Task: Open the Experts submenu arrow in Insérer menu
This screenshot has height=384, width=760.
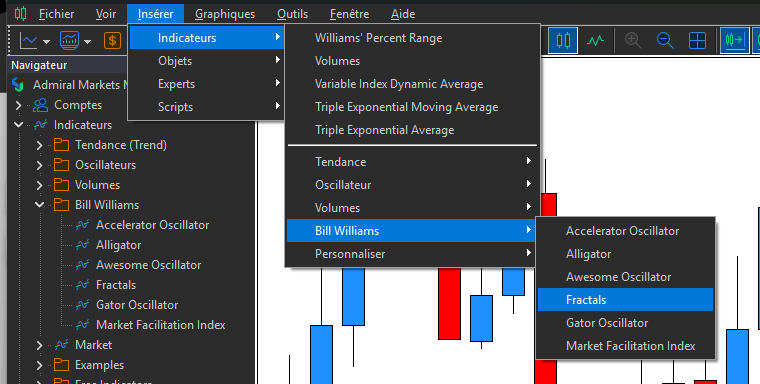Action: point(278,83)
